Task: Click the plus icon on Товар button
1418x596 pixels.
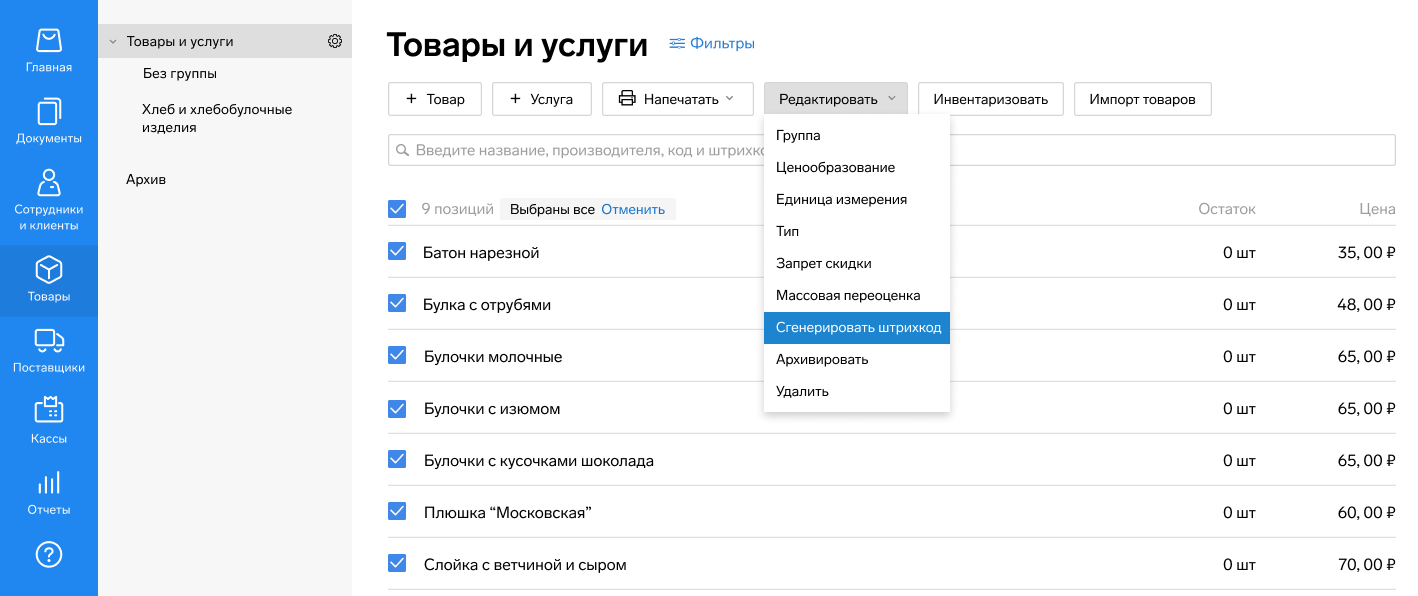Action: click(x=411, y=99)
